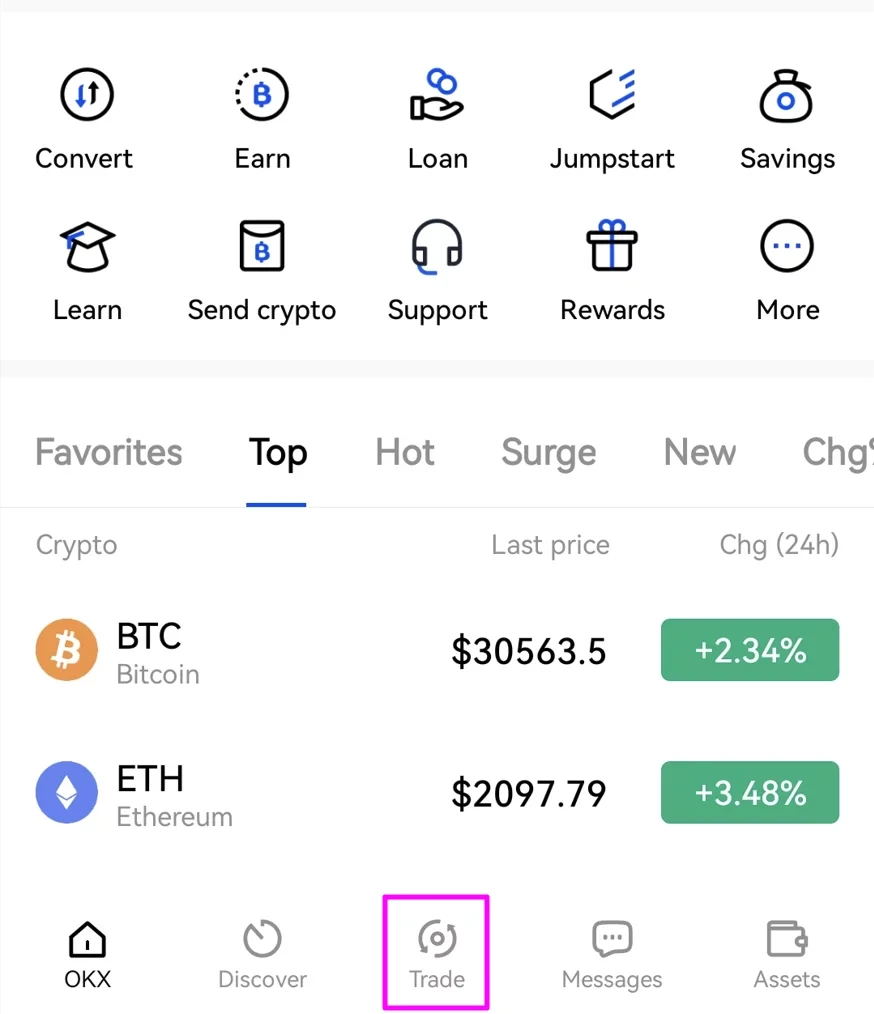The image size is (874, 1014).
Task: Open the Rewards gift icon
Action: [x=612, y=245]
